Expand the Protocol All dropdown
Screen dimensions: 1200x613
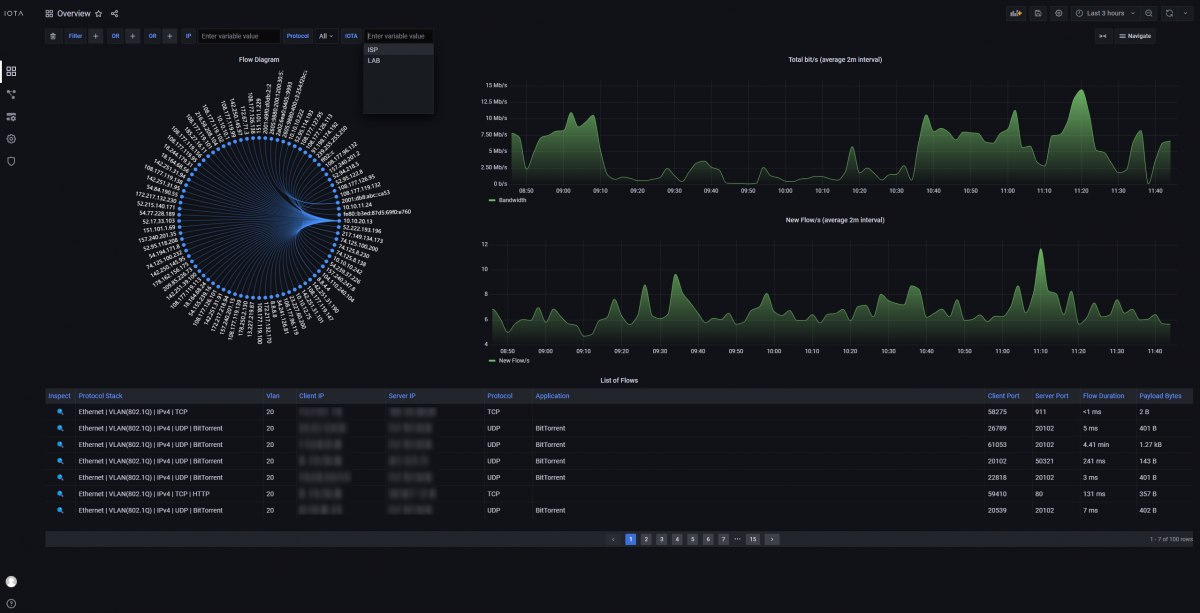click(x=326, y=36)
